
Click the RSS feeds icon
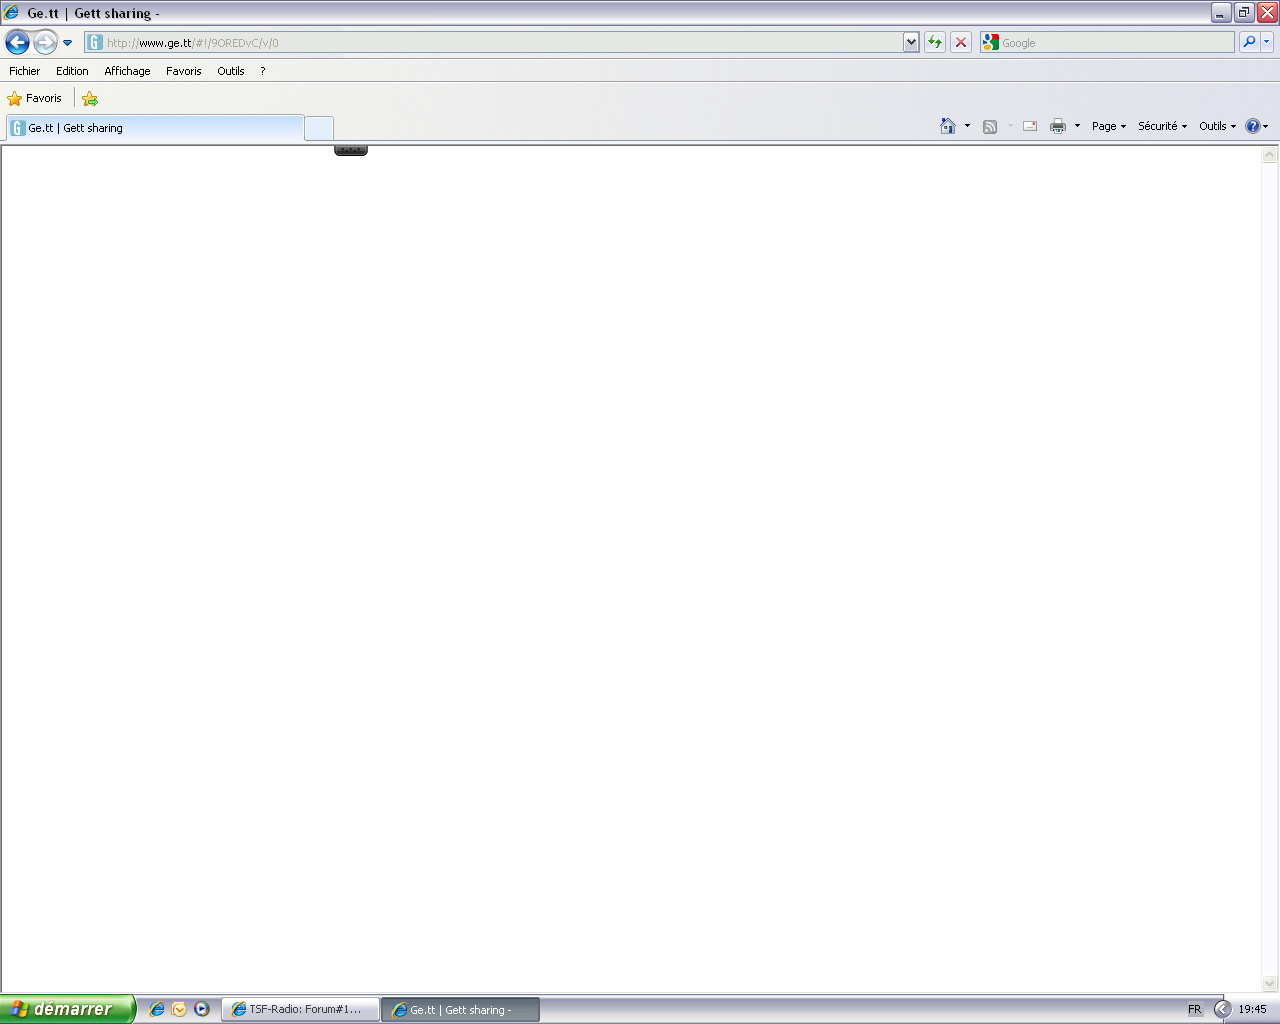[x=990, y=126]
